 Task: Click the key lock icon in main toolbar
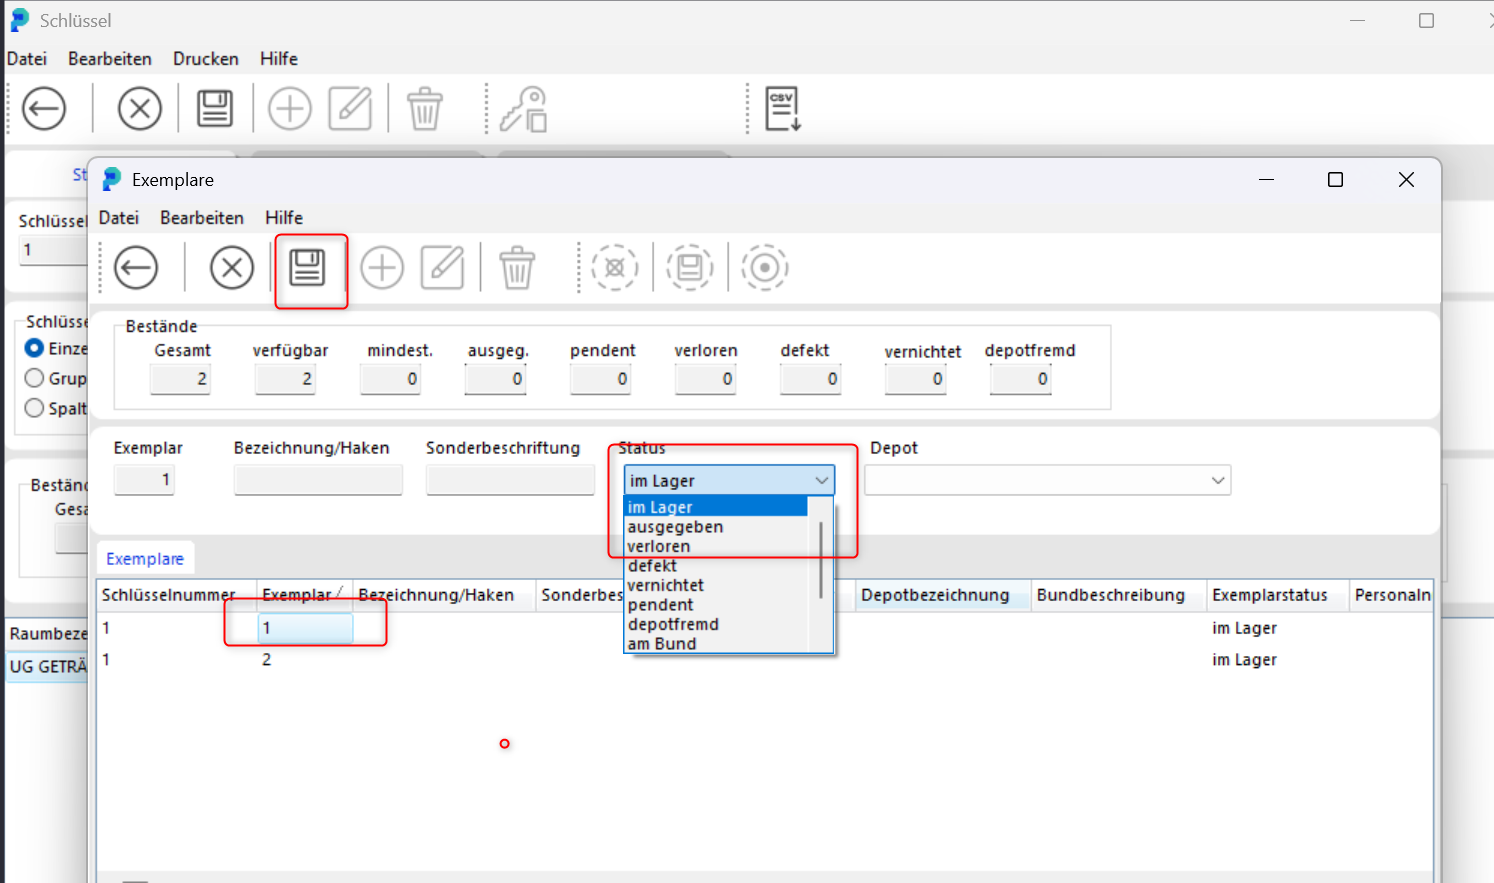524,109
